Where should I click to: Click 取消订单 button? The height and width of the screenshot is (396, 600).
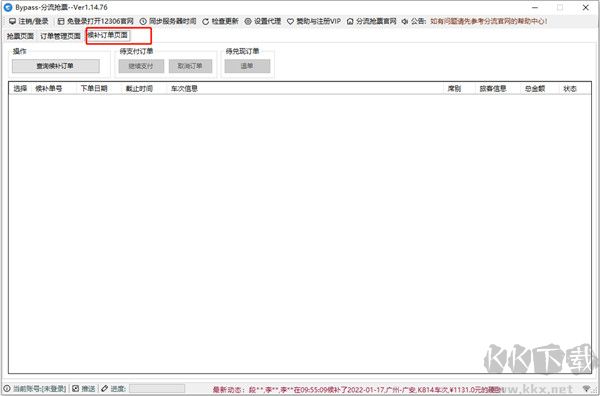point(191,66)
